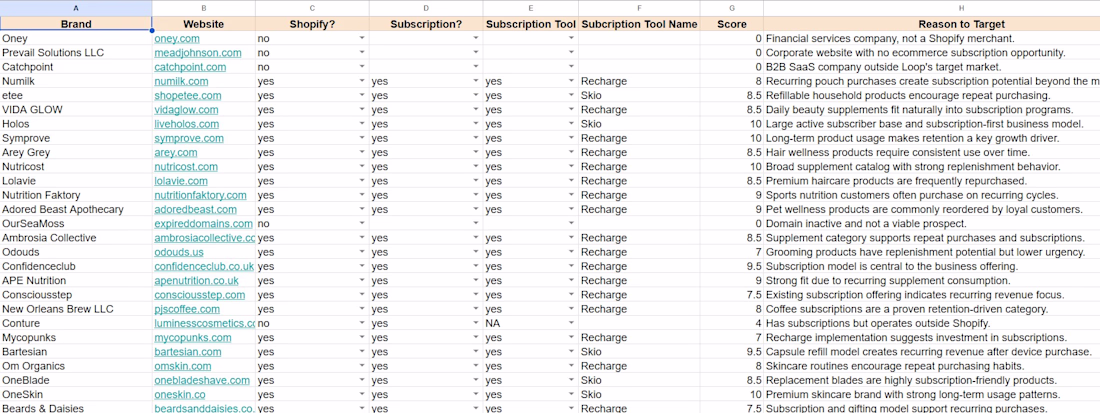This screenshot has width=1100, height=413.
Task: Open Subscription Tool dropdown in OneSkin row
Action: click(x=572, y=395)
